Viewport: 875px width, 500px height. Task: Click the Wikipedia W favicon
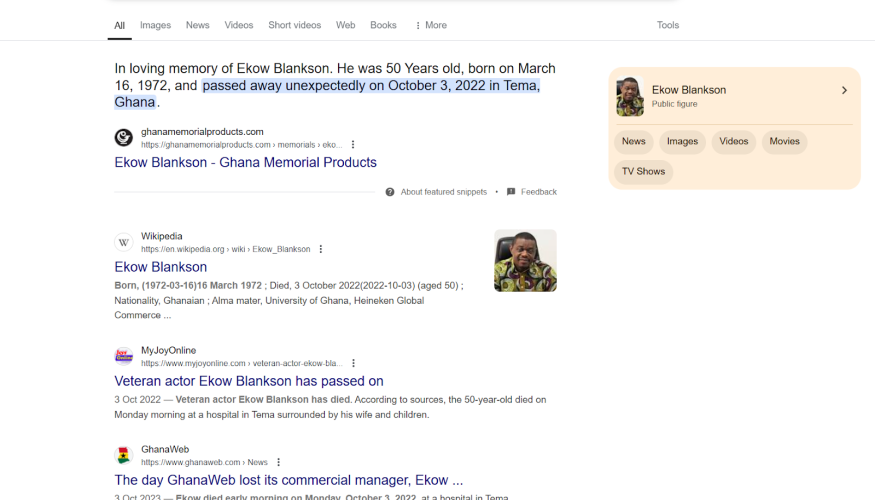(x=124, y=242)
